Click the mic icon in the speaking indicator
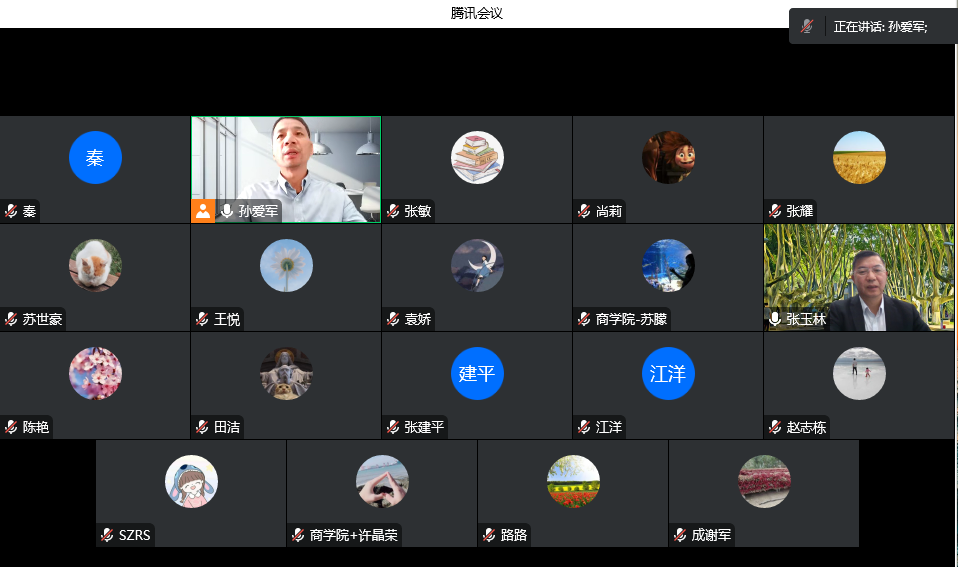 click(x=807, y=27)
